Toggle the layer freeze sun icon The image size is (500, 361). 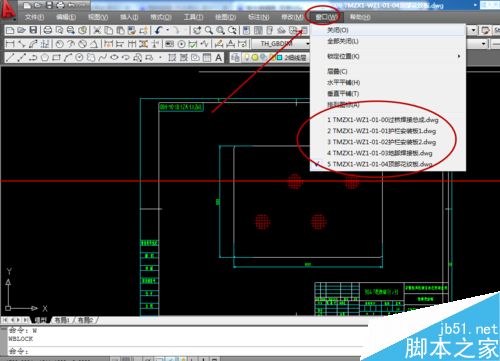point(255,58)
